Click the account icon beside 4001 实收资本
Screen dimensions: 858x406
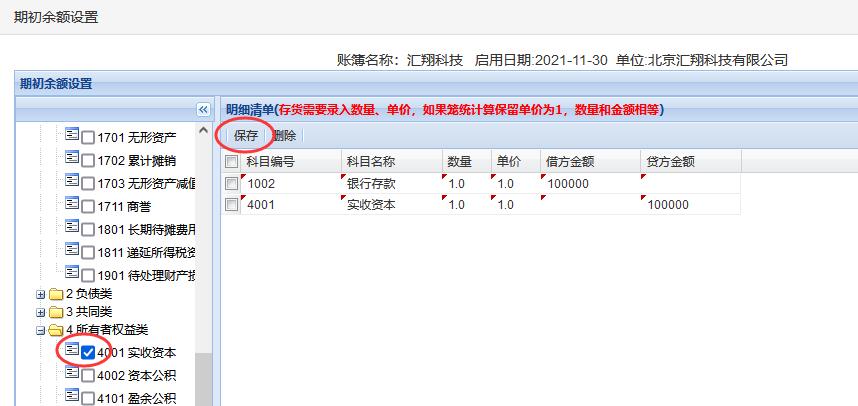(72, 350)
